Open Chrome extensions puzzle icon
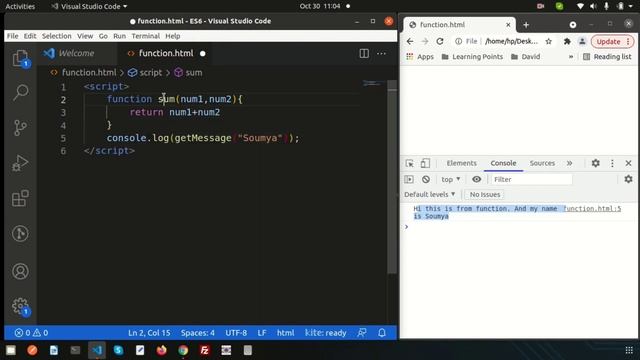 click(x=567, y=41)
